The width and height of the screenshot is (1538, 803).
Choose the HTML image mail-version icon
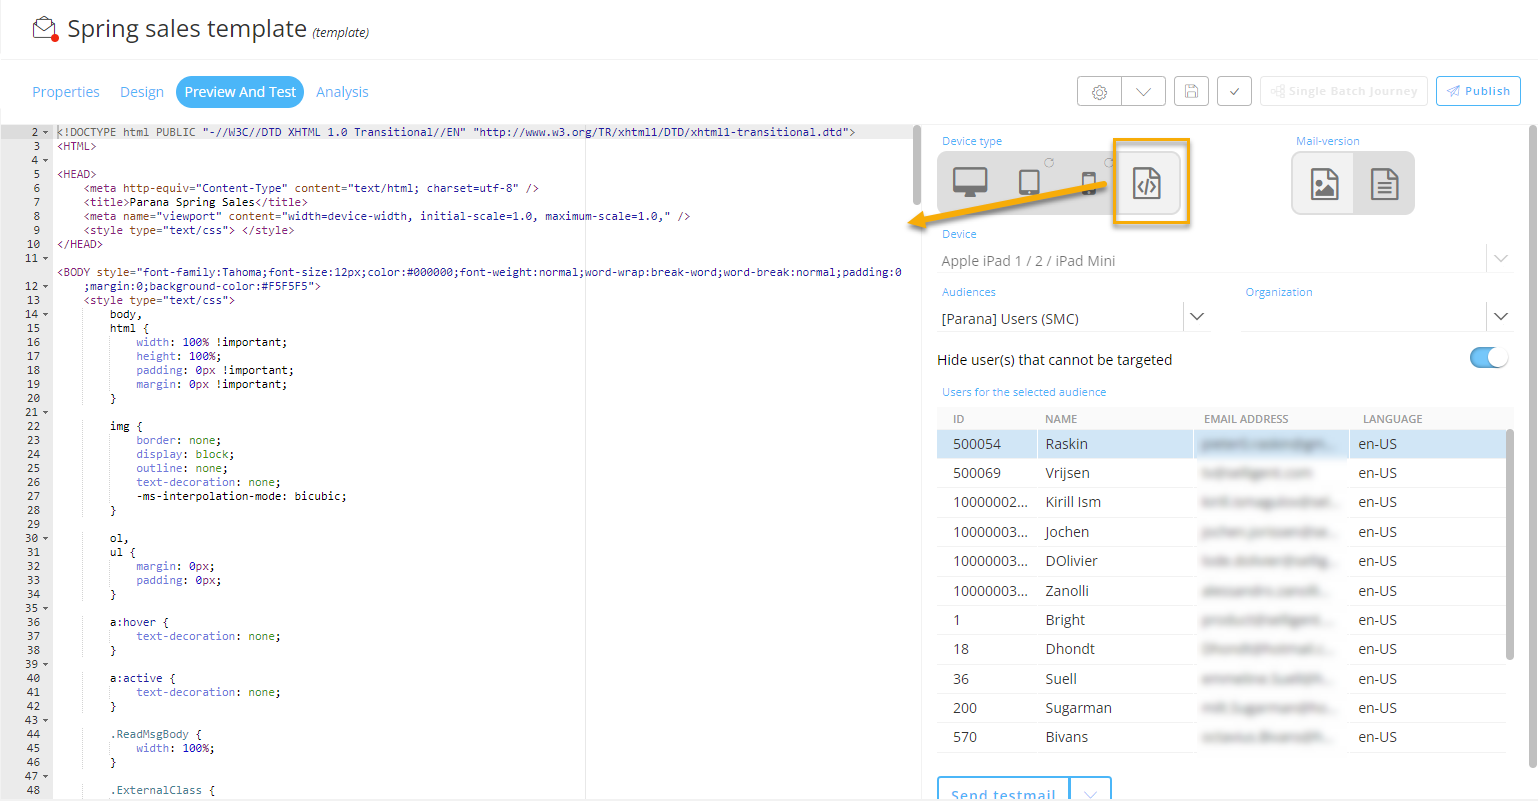click(1324, 184)
